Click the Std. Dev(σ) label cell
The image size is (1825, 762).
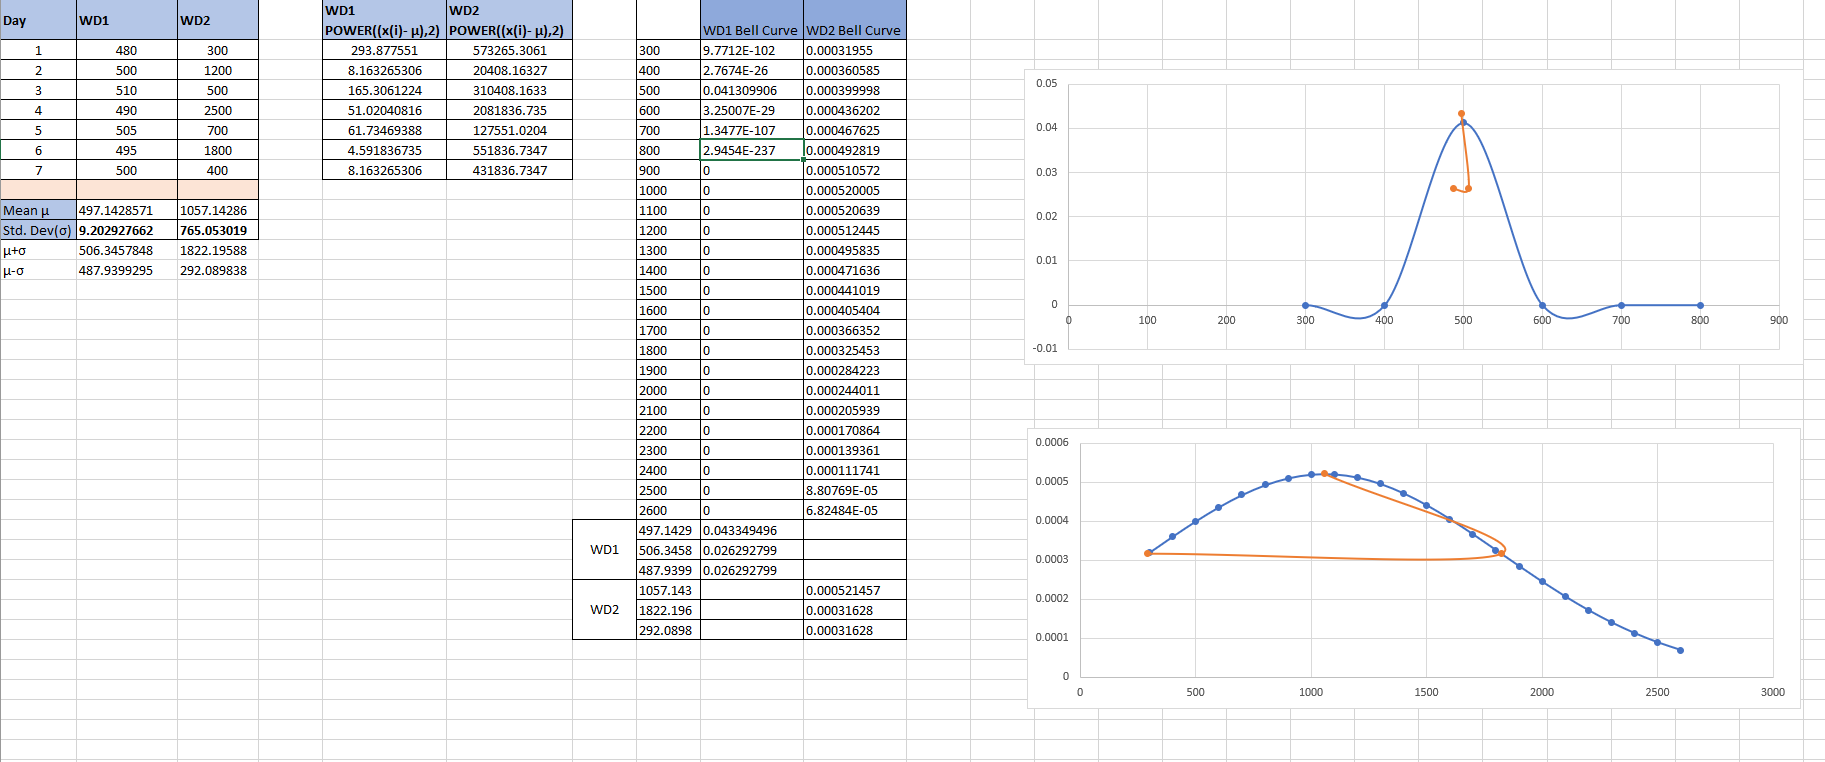click(38, 230)
